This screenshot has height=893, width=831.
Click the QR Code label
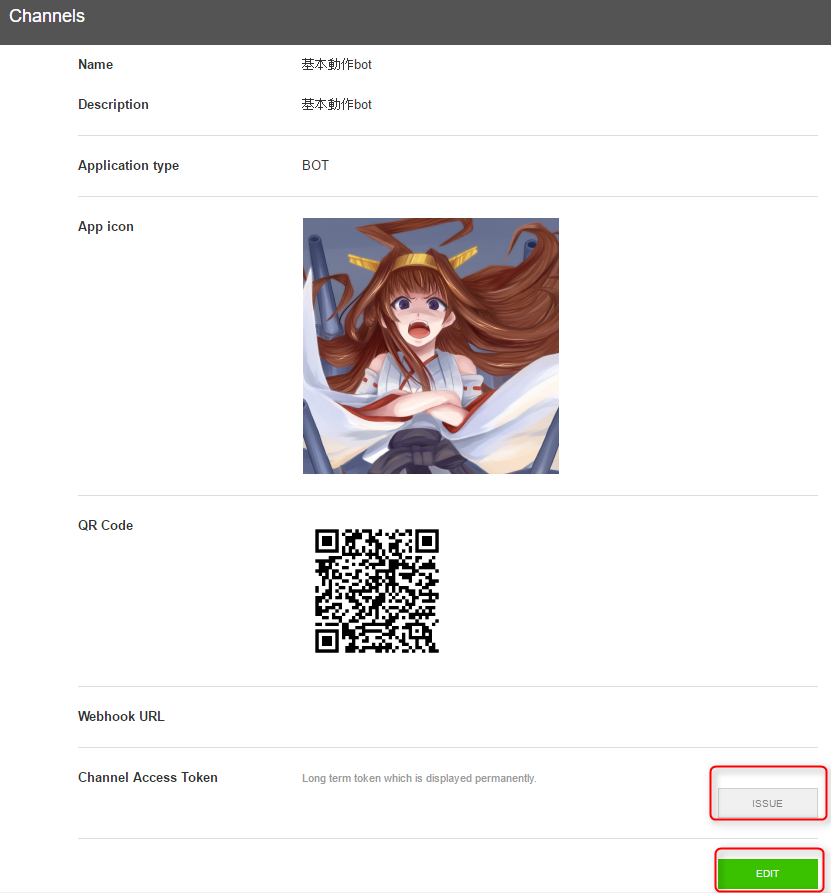(105, 525)
